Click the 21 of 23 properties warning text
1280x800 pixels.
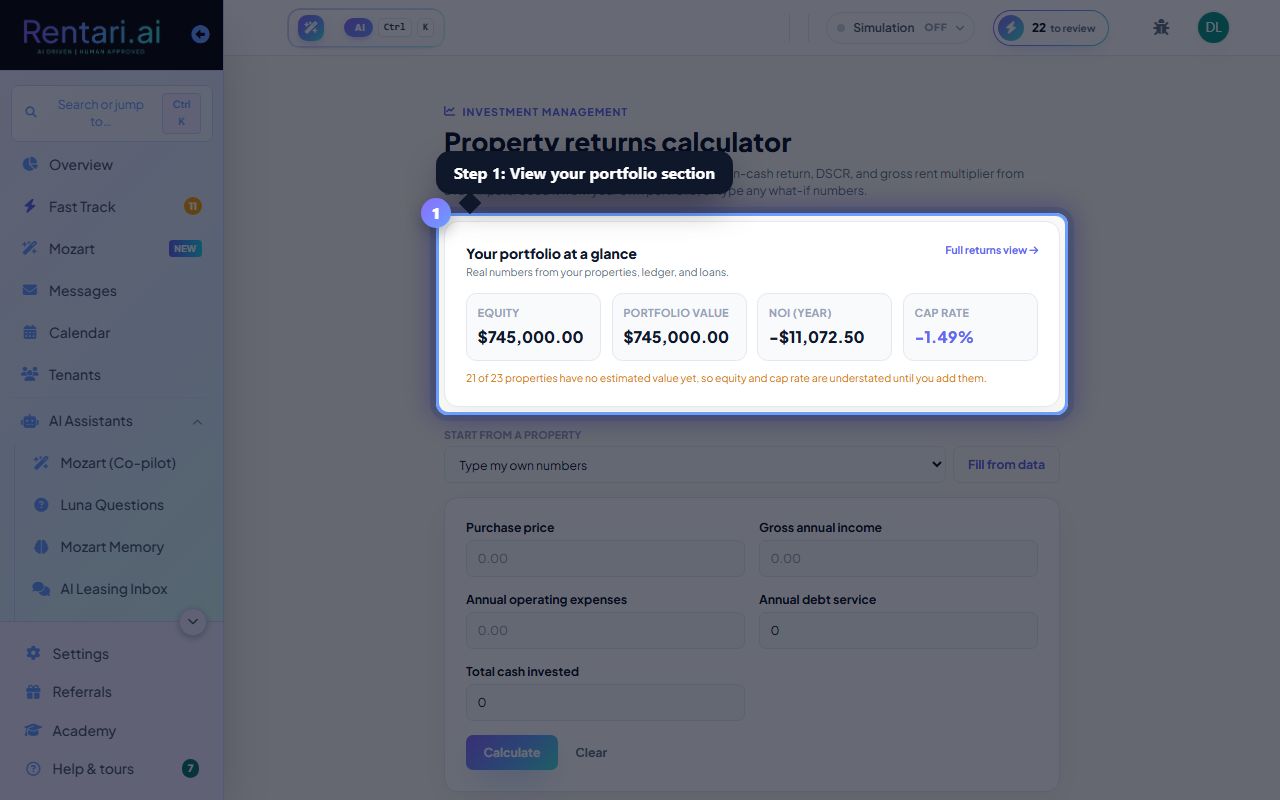pos(726,379)
